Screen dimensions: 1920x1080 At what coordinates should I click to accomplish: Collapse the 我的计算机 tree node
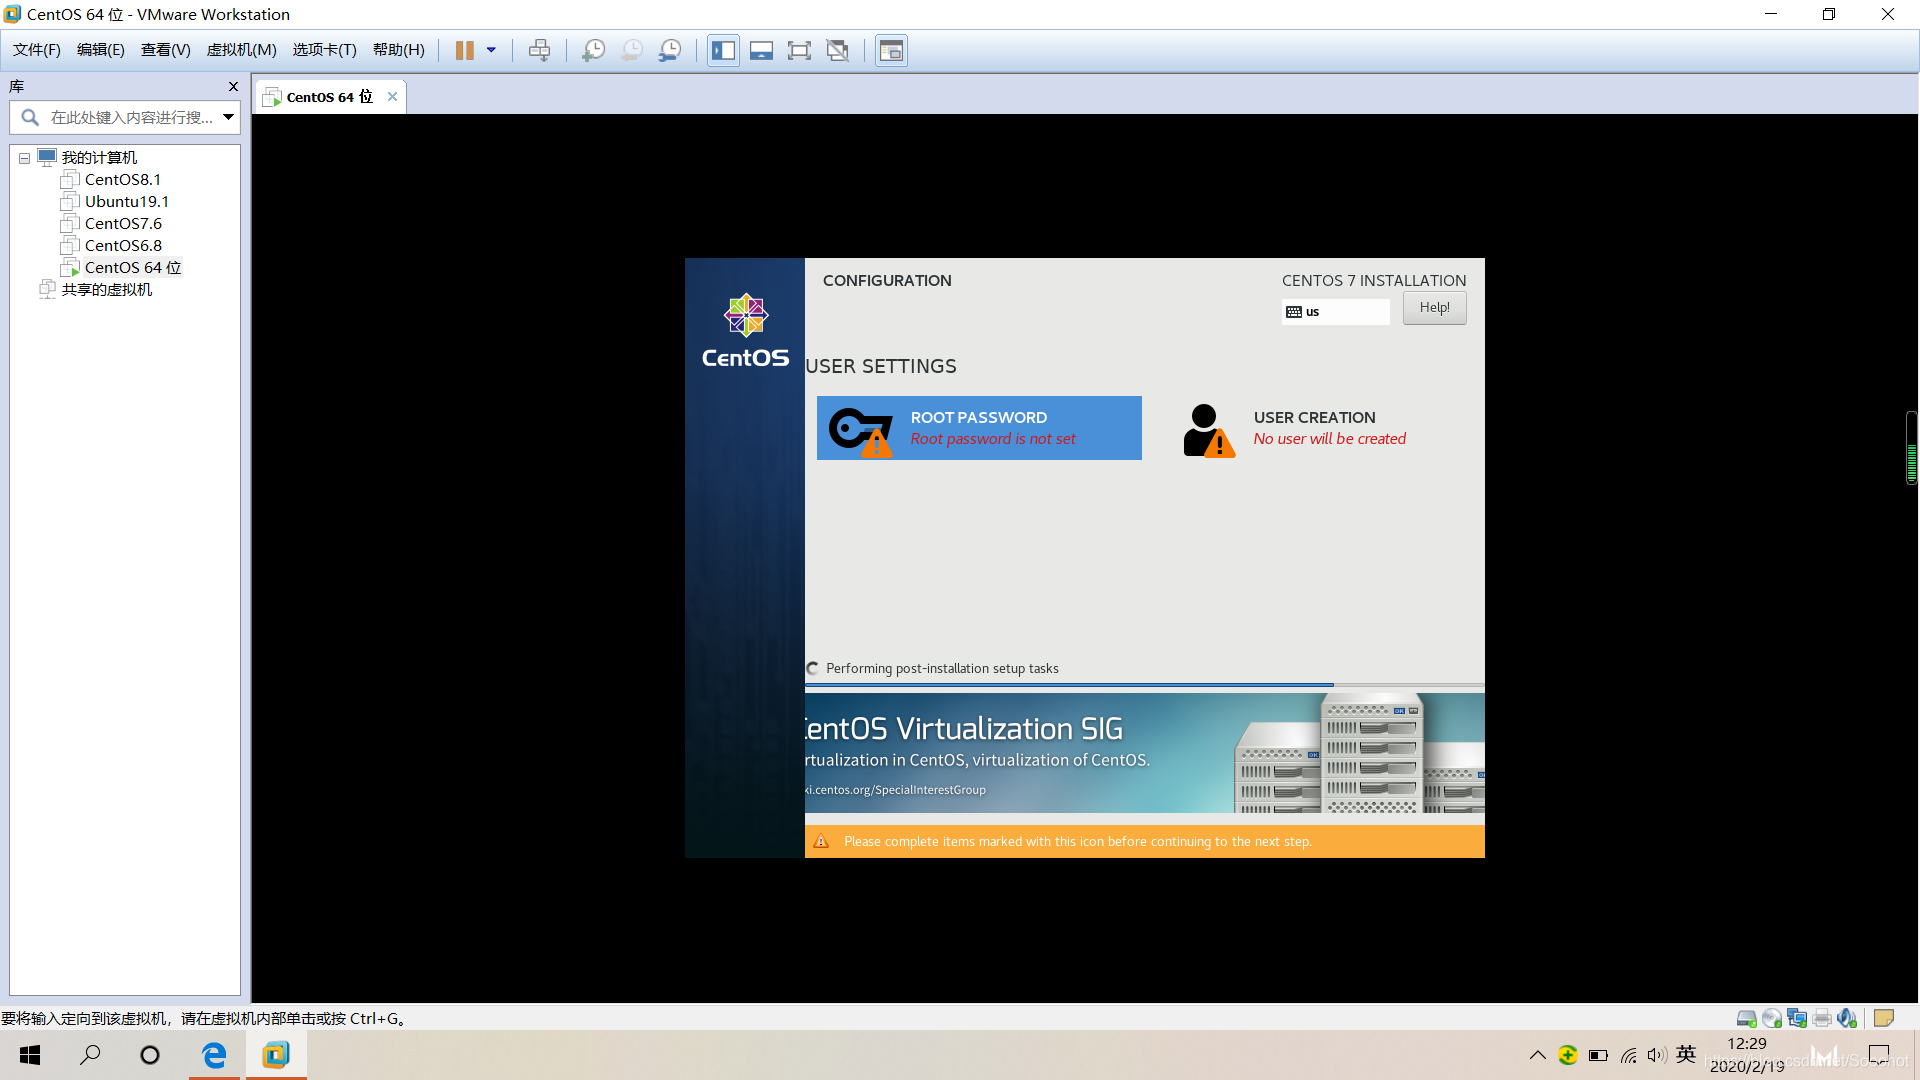click(x=24, y=158)
